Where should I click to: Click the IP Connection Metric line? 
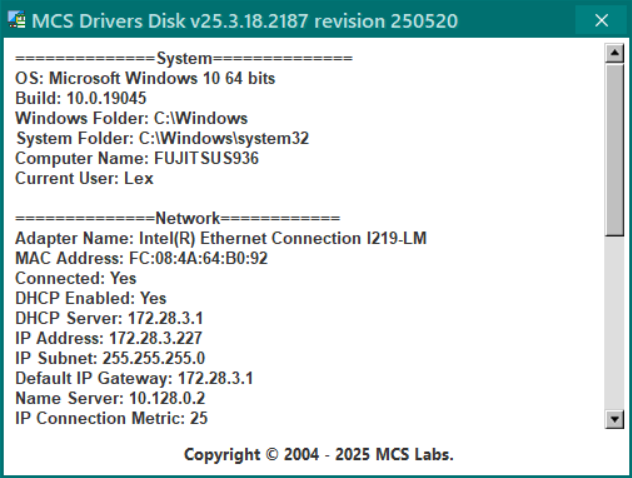[x=111, y=418]
